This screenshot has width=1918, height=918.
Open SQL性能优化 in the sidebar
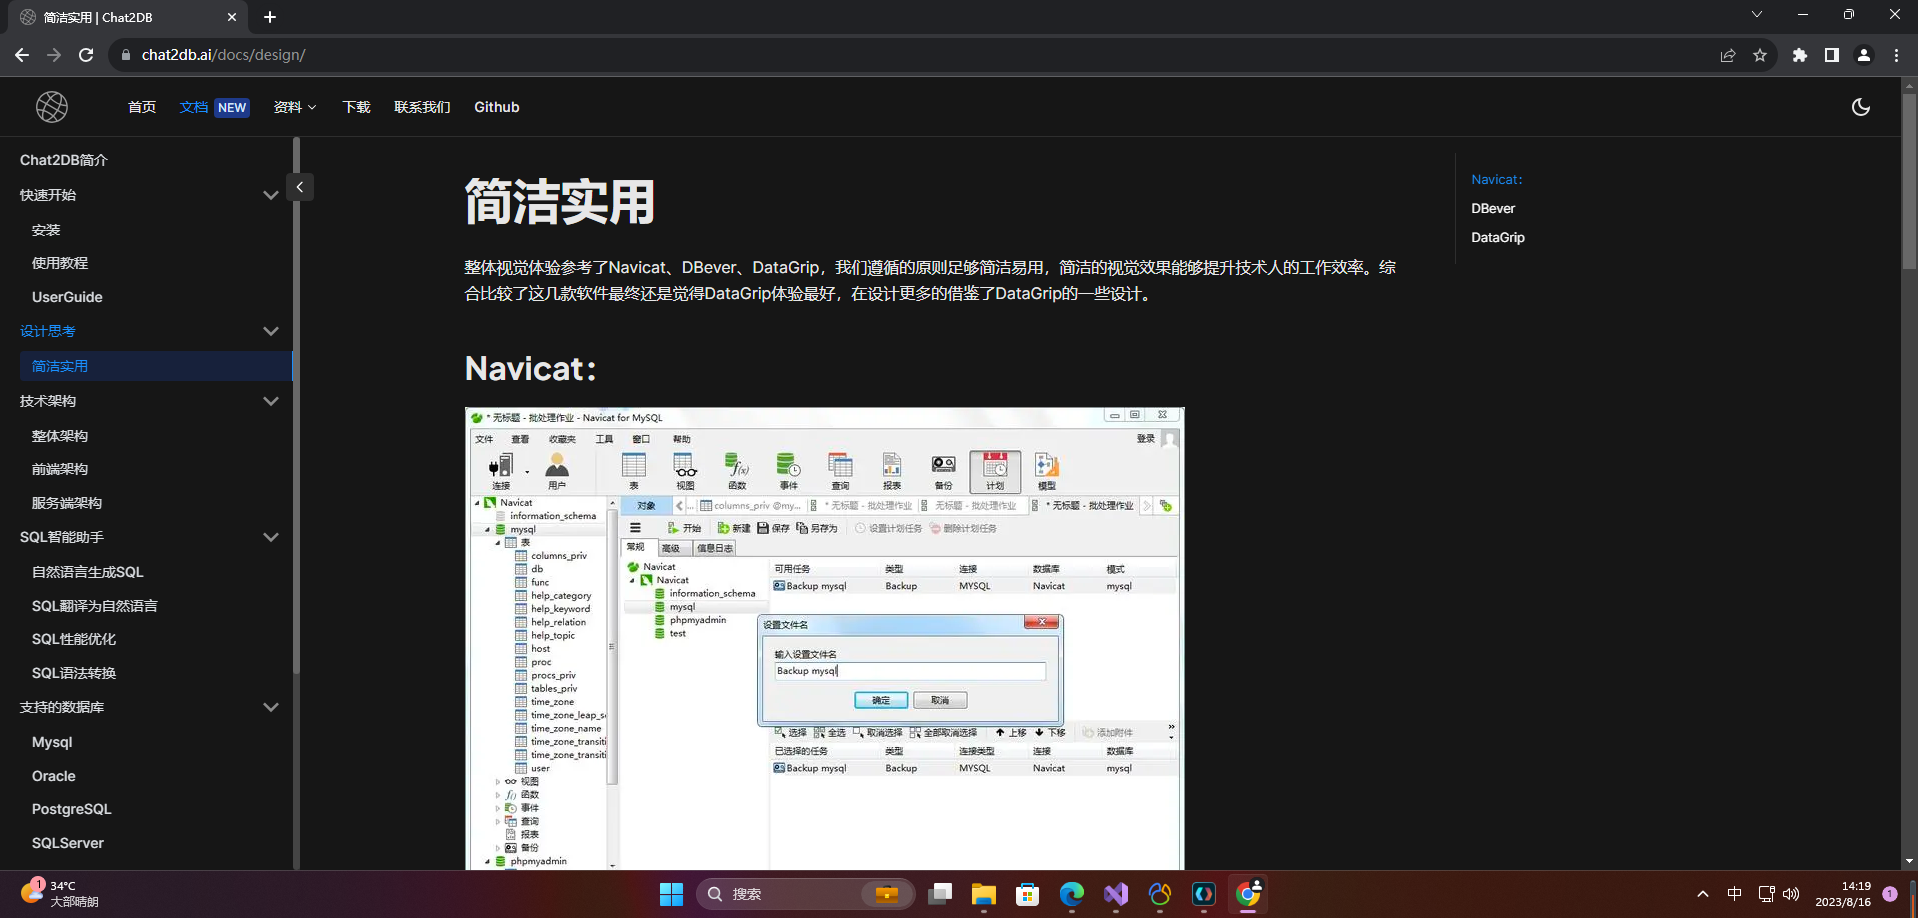click(x=74, y=639)
